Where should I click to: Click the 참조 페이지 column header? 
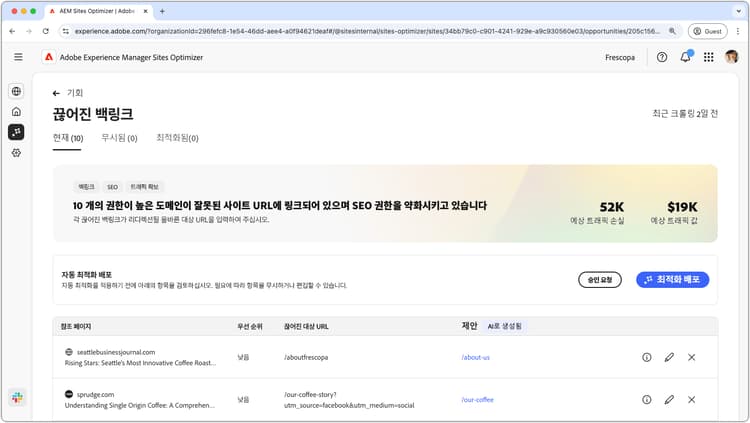point(76,326)
